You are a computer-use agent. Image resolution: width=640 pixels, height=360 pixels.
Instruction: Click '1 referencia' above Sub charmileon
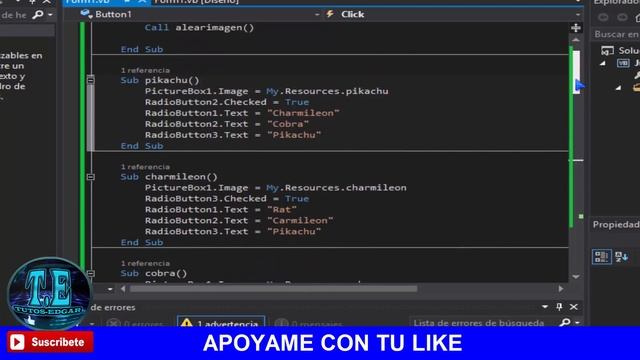coord(145,167)
